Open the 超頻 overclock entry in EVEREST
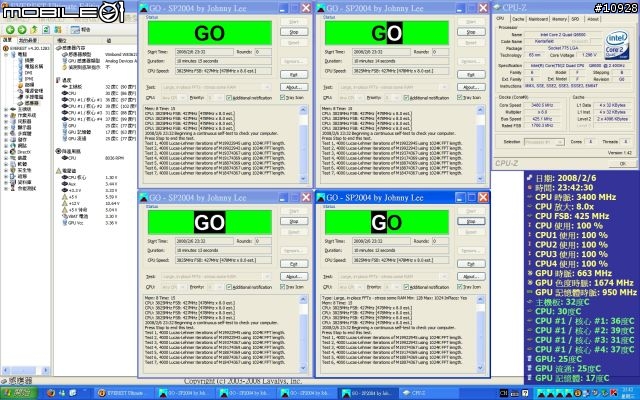The height and width of the screenshot is (400, 640). point(27,85)
